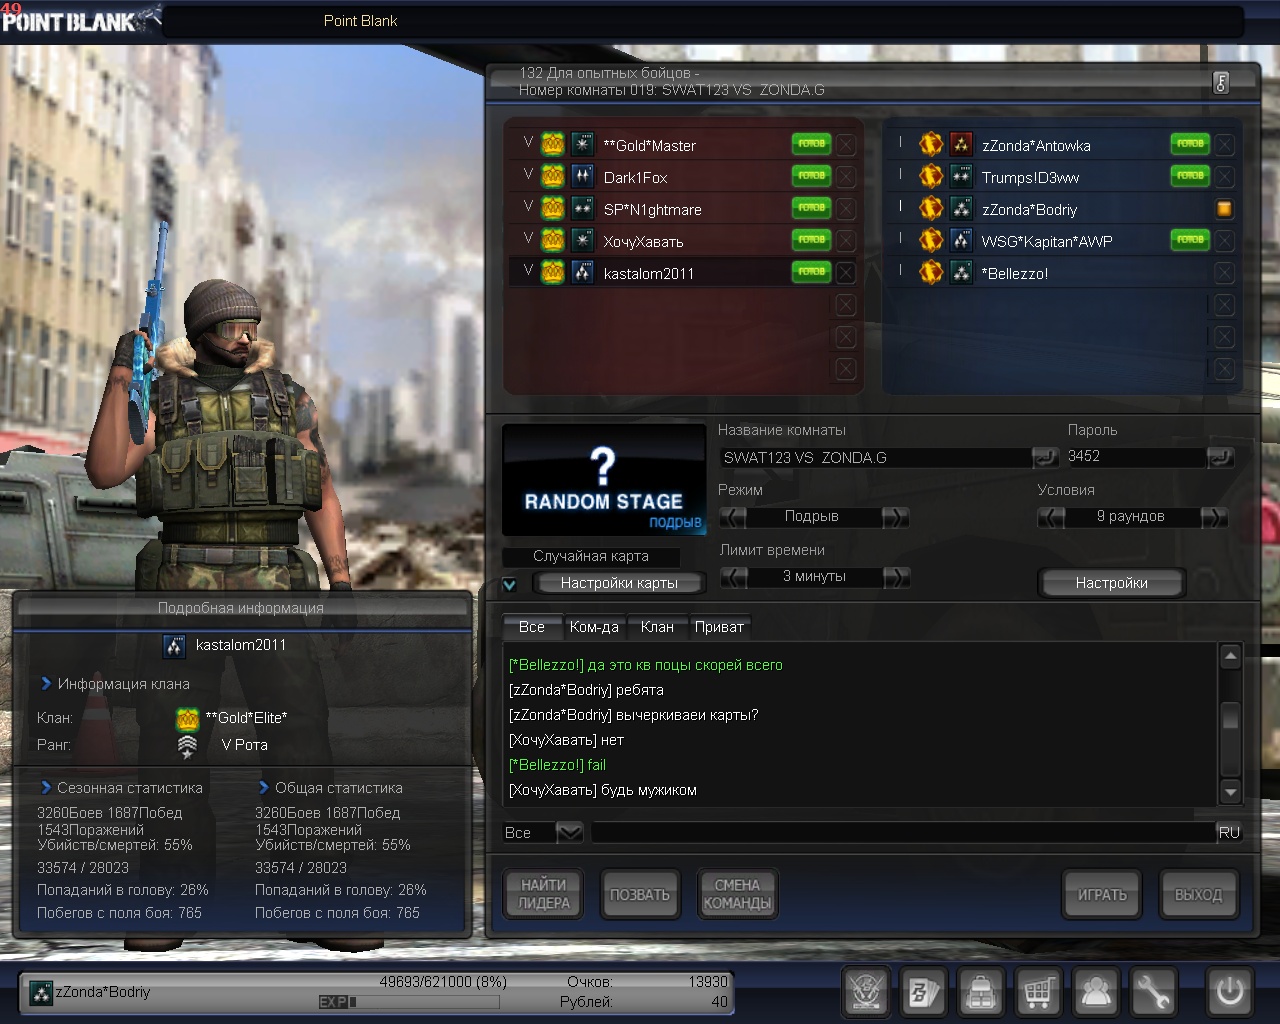1280x1024 pixels.
Task: Toggle ready status for ХочуХавать
Action: pyautogui.click(x=811, y=241)
